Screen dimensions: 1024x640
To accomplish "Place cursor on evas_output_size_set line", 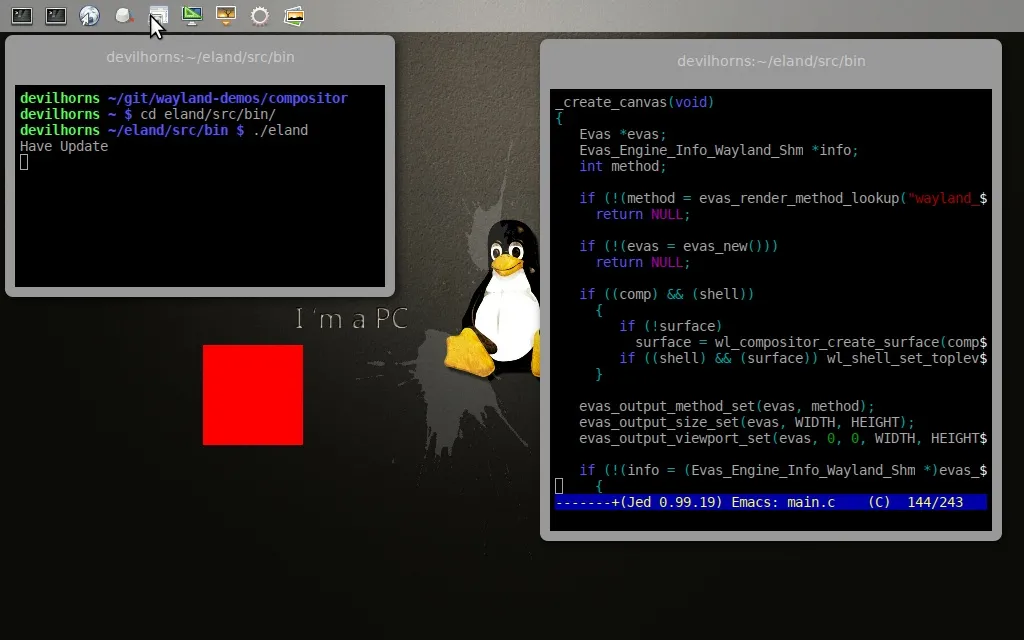I will (x=746, y=422).
